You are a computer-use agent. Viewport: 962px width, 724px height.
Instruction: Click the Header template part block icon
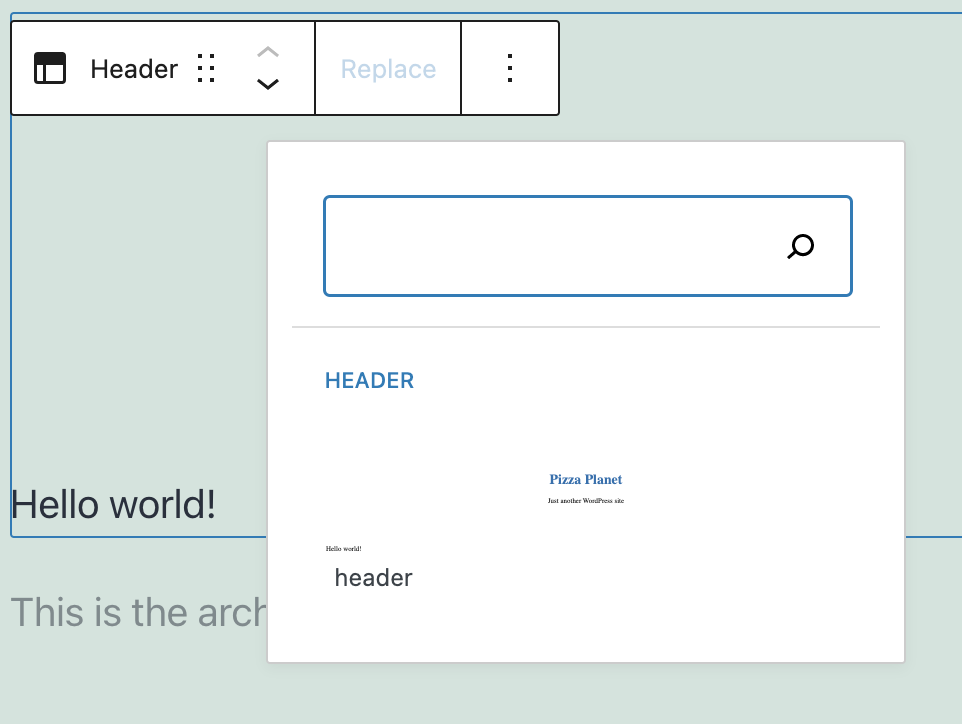pyautogui.click(x=50, y=69)
